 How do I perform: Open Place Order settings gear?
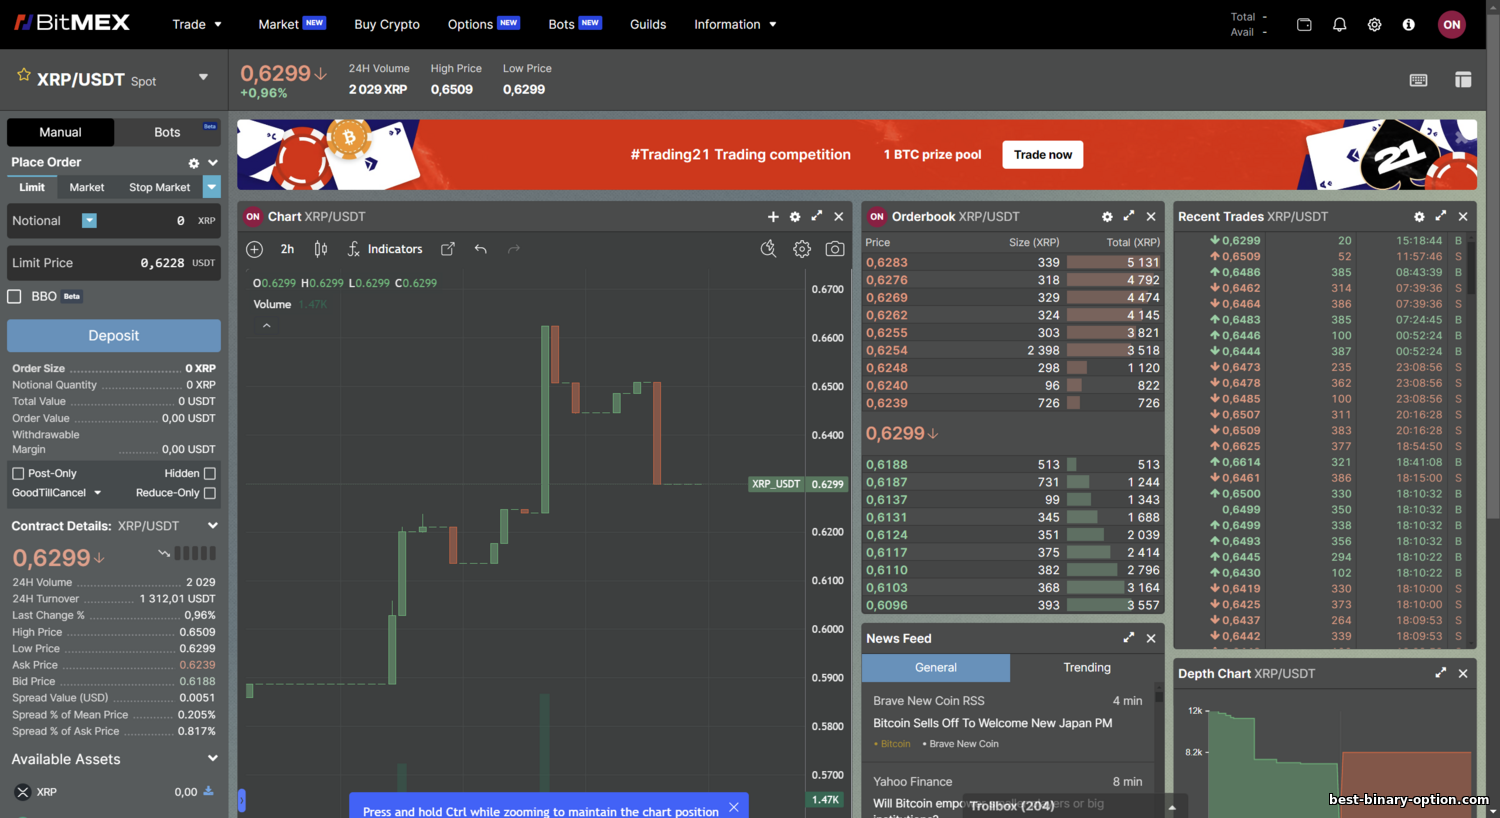pyautogui.click(x=194, y=163)
